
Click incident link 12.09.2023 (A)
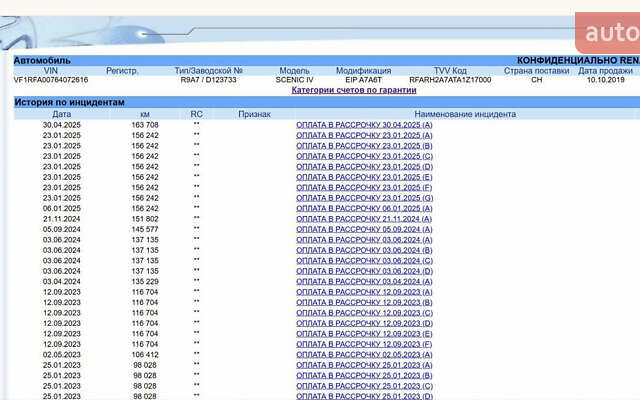[364, 292]
